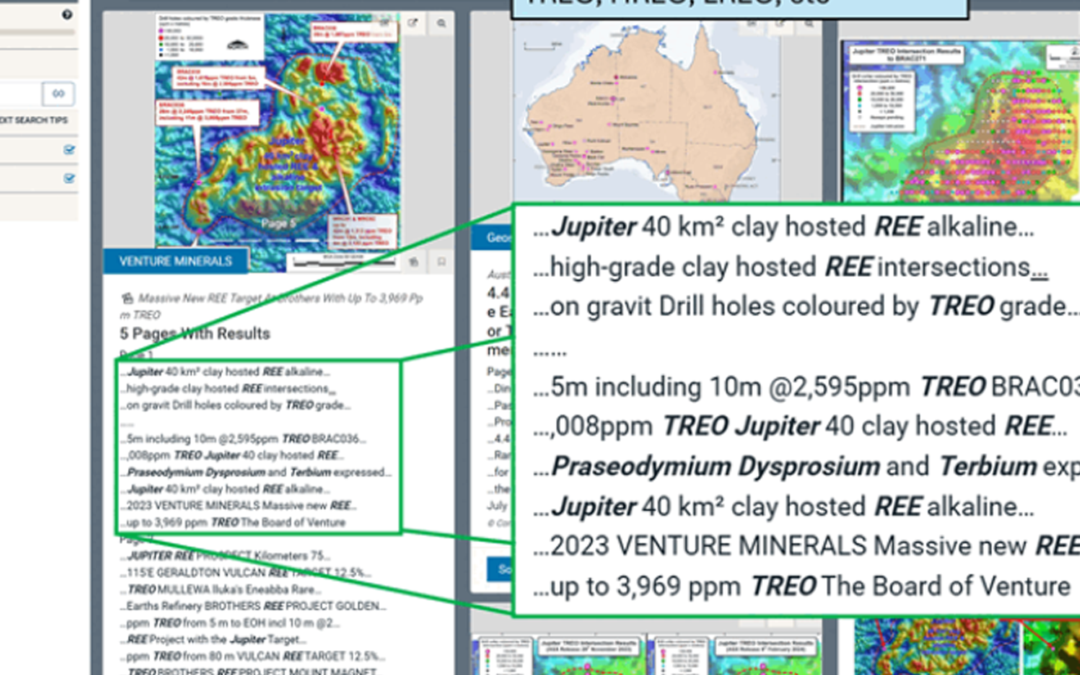Bookmark the Venture Minerals result
This screenshot has height=675, width=1080.
[x=440, y=262]
